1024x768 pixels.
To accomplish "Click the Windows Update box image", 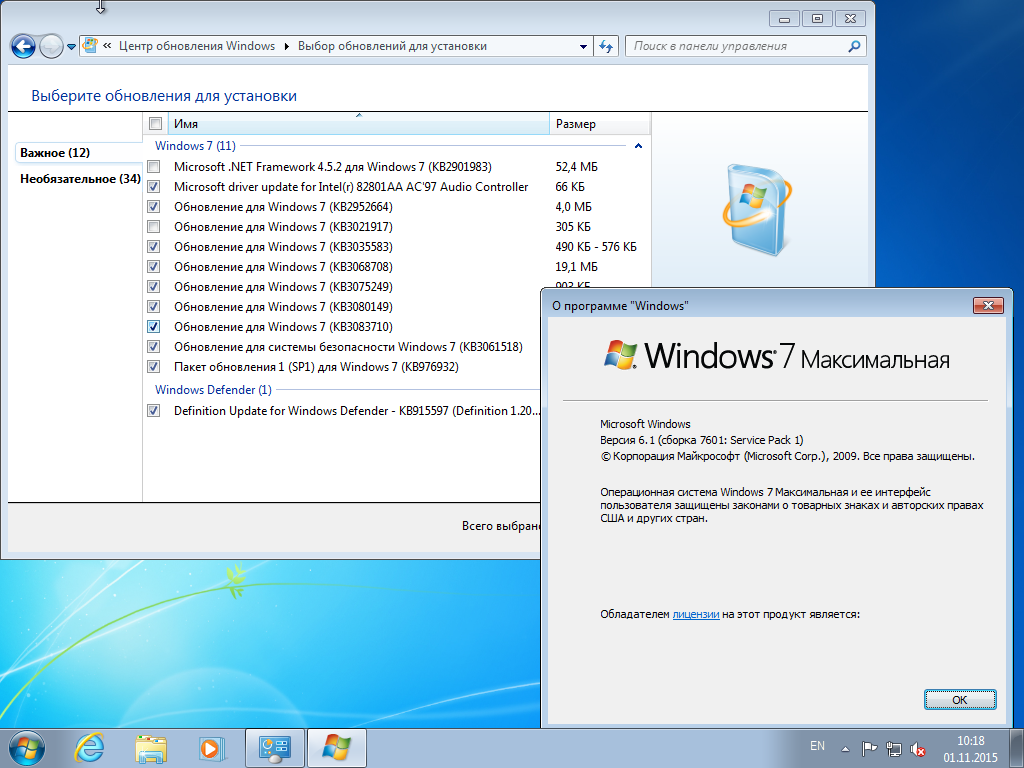I will [x=758, y=210].
